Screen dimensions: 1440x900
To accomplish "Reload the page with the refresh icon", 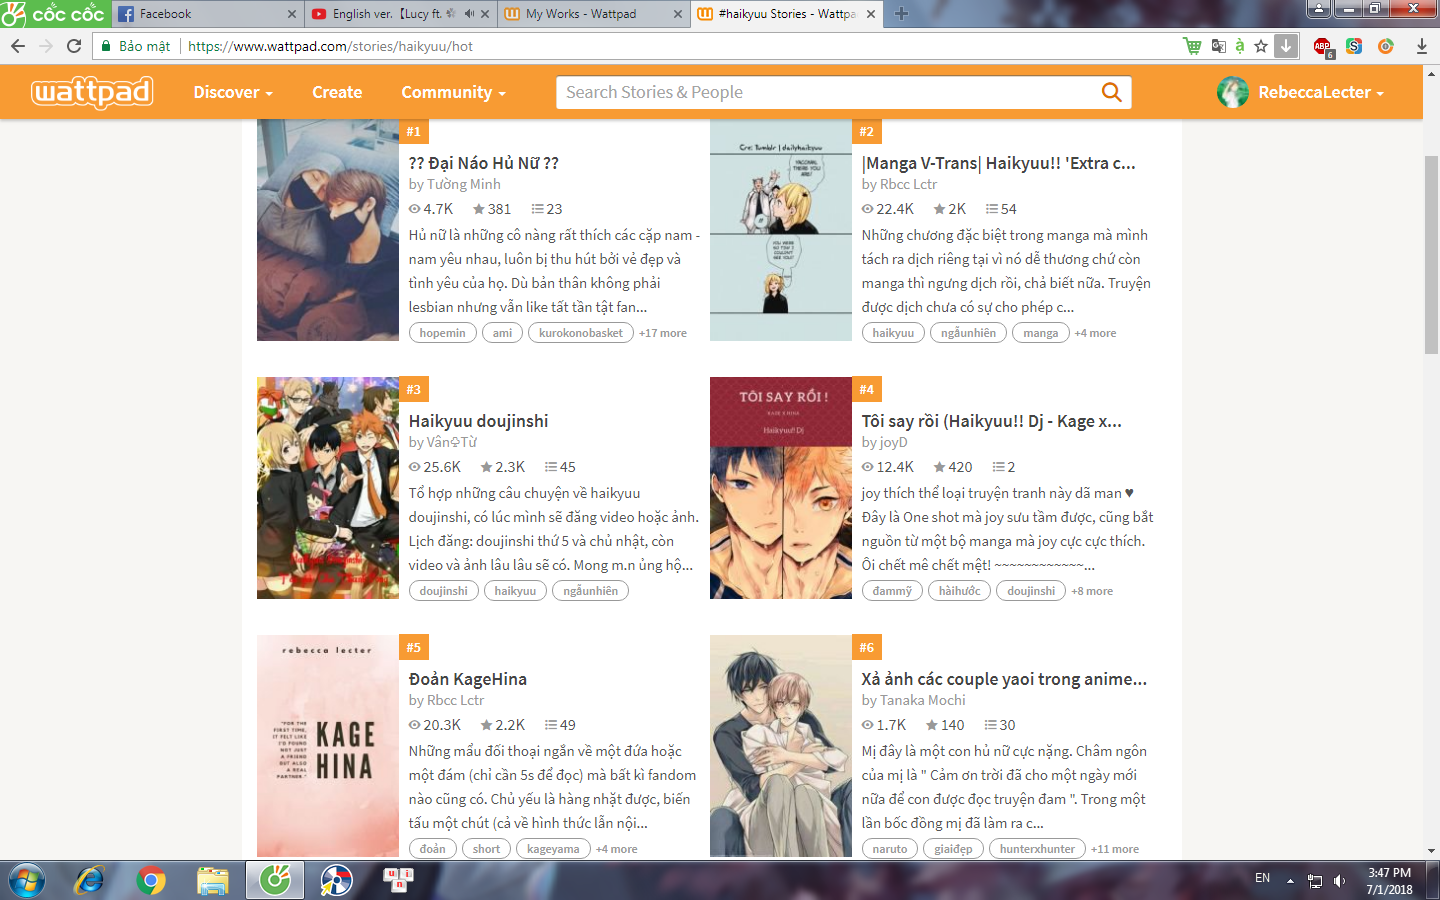I will pos(74,46).
